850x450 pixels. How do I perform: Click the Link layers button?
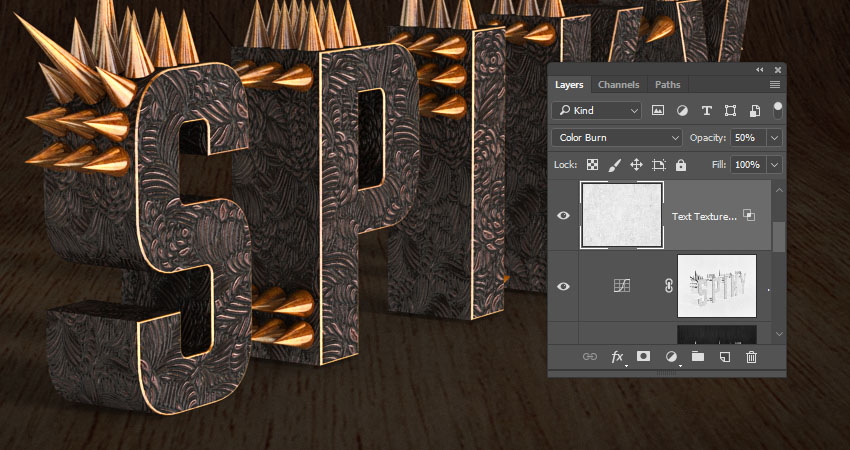point(589,357)
